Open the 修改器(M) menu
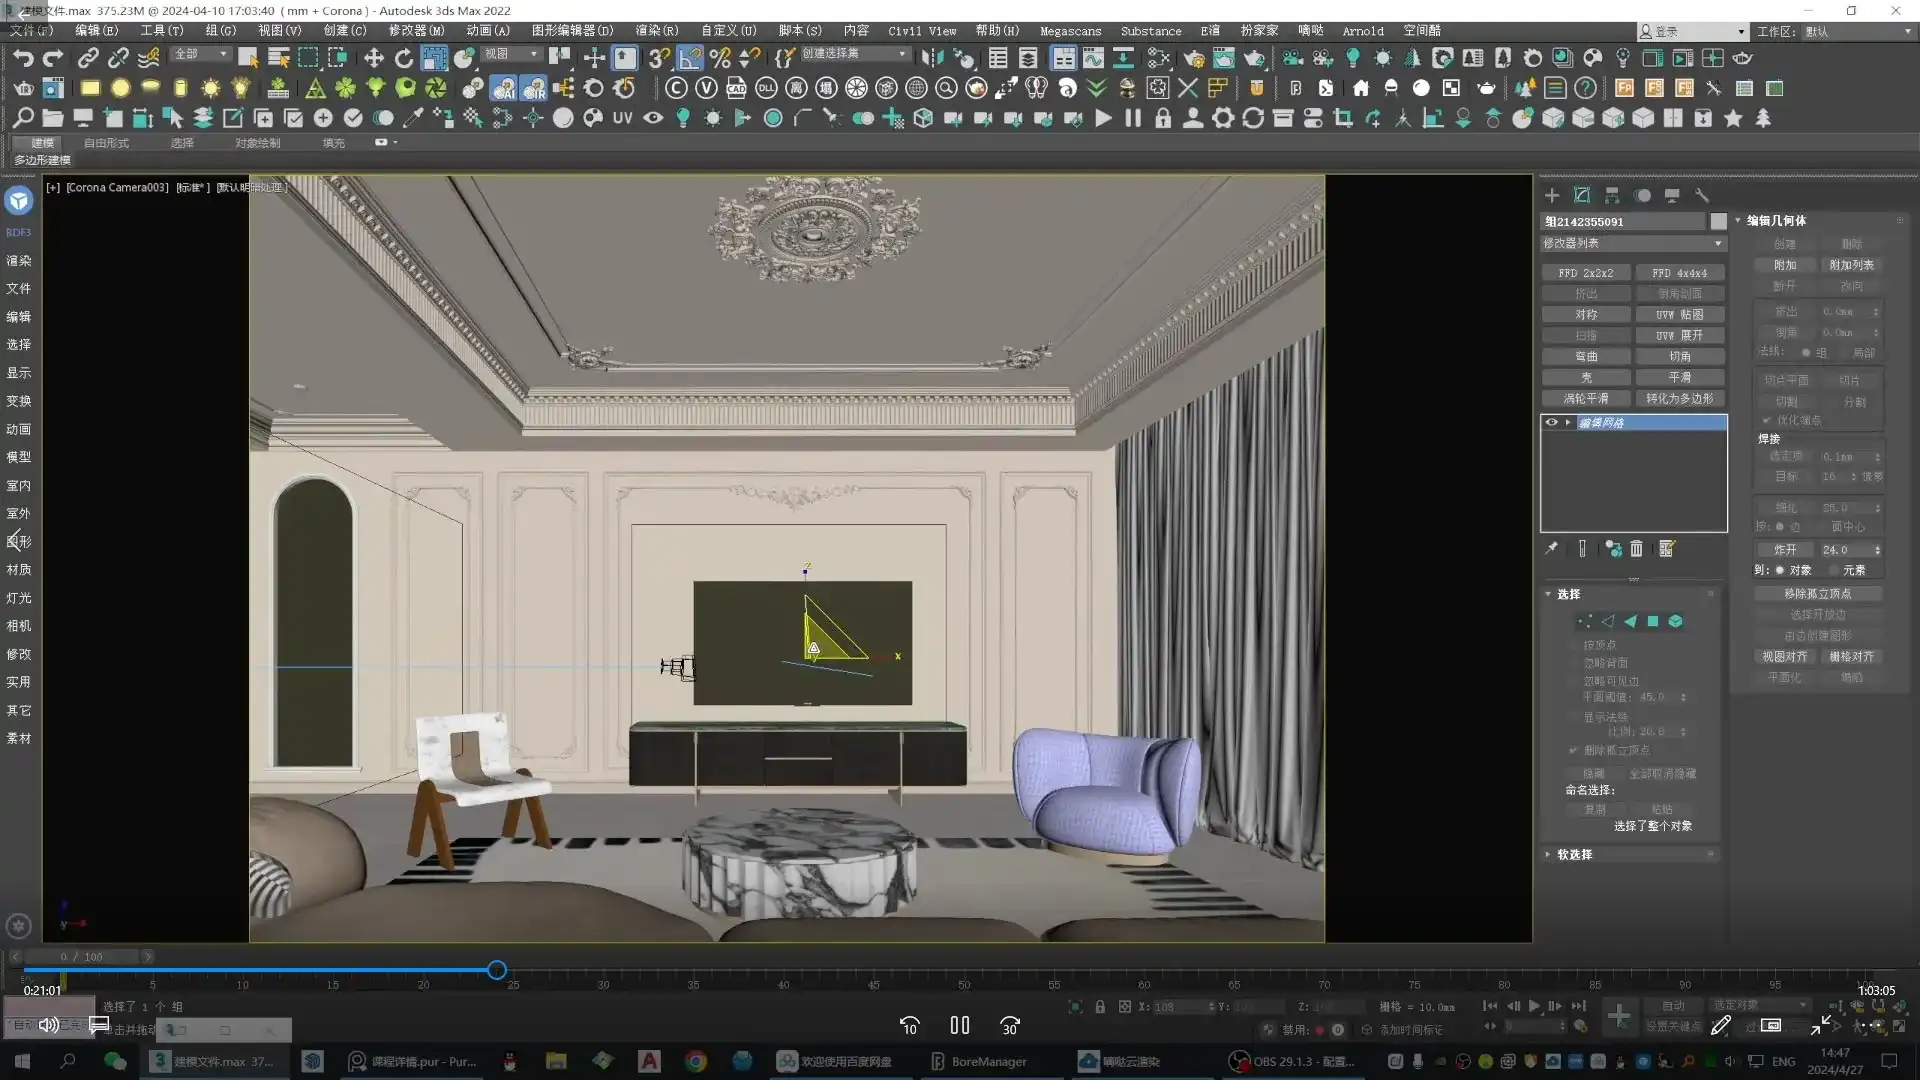1920x1080 pixels. tap(416, 31)
